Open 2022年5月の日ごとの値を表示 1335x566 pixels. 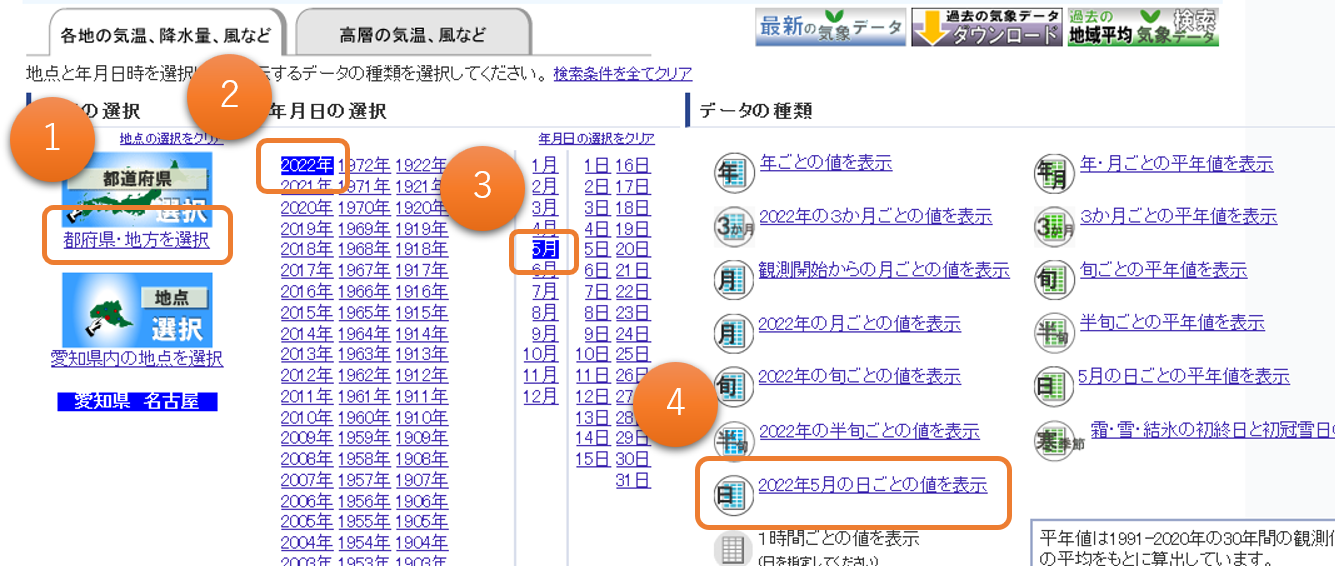tap(872, 485)
